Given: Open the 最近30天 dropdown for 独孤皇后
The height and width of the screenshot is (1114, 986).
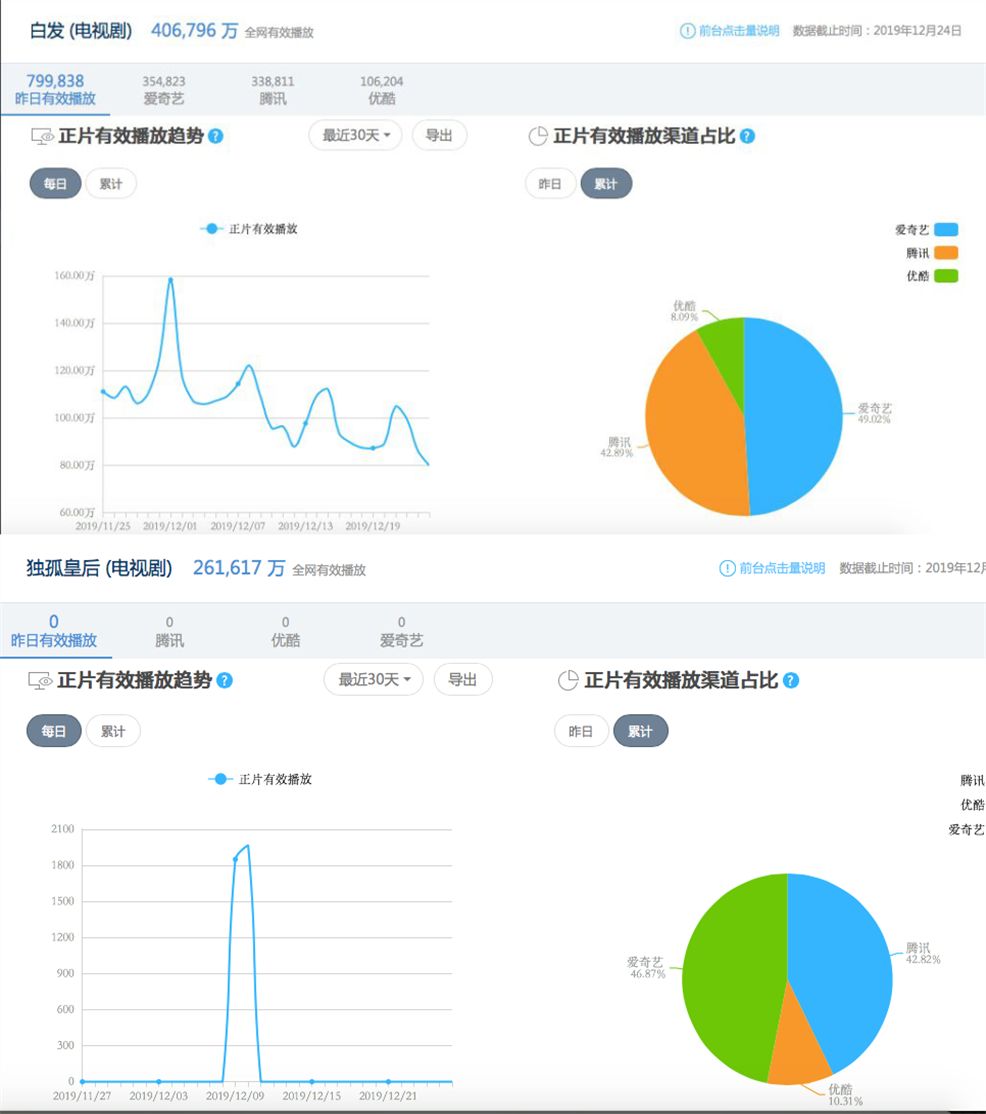Looking at the screenshot, I should click(x=372, y=679).
